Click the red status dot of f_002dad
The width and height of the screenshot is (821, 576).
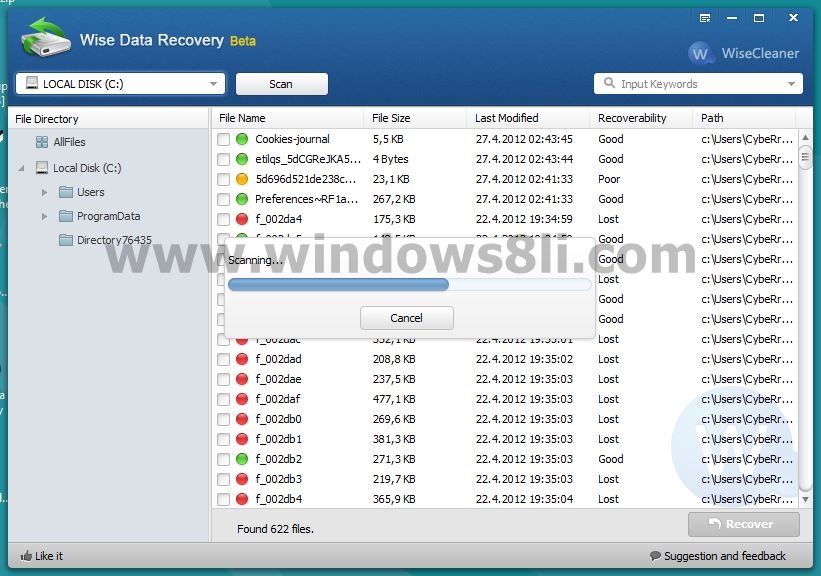coord(241,359)
